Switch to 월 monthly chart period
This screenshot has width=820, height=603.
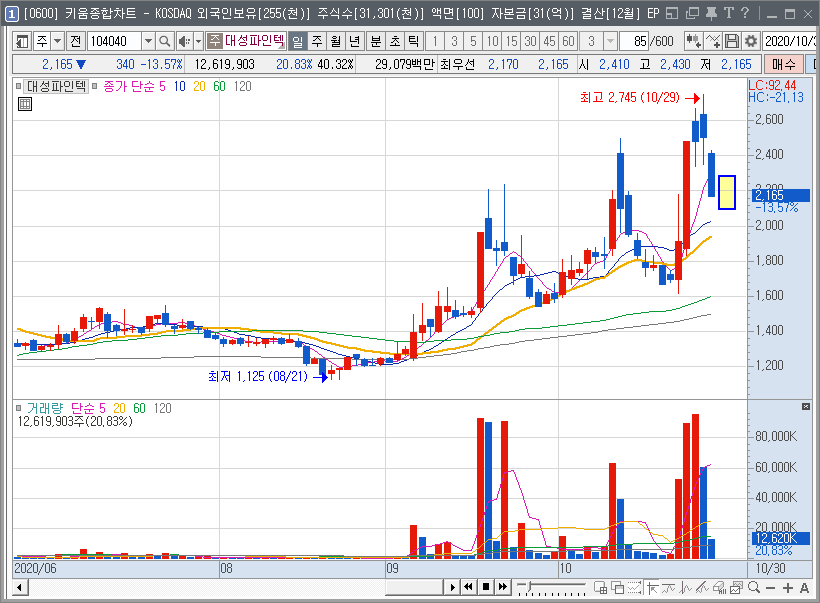(x=336, y=41)
